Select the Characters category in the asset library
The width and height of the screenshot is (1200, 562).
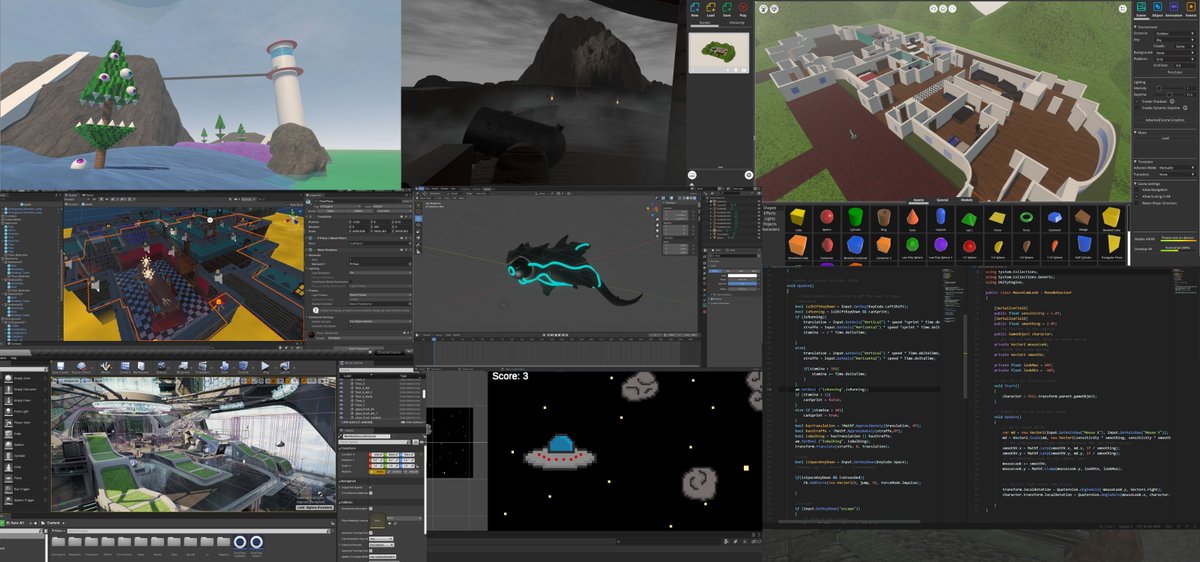tap(771, 229)
